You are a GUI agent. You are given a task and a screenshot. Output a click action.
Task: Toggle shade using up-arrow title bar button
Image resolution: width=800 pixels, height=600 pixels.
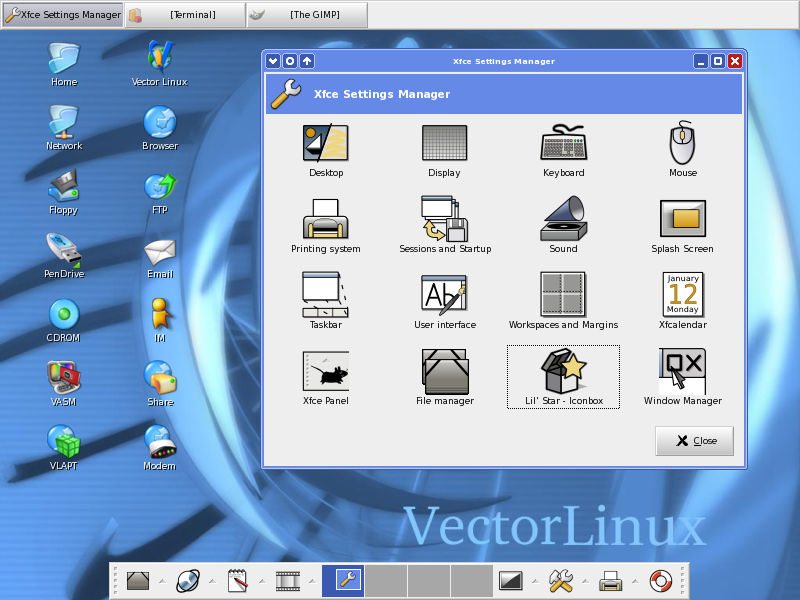pyautogui.click(x=307, y=61)
